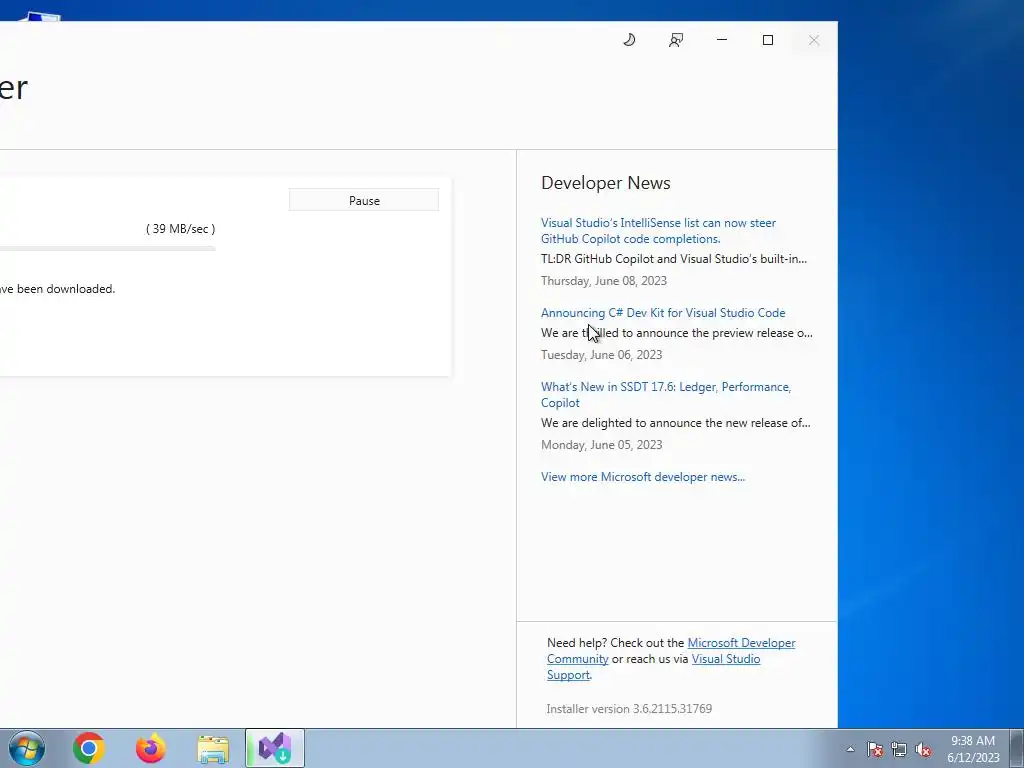The image size is (1024, 768).
Task: View more Microsoft developer news
Action: coord(643,477)
